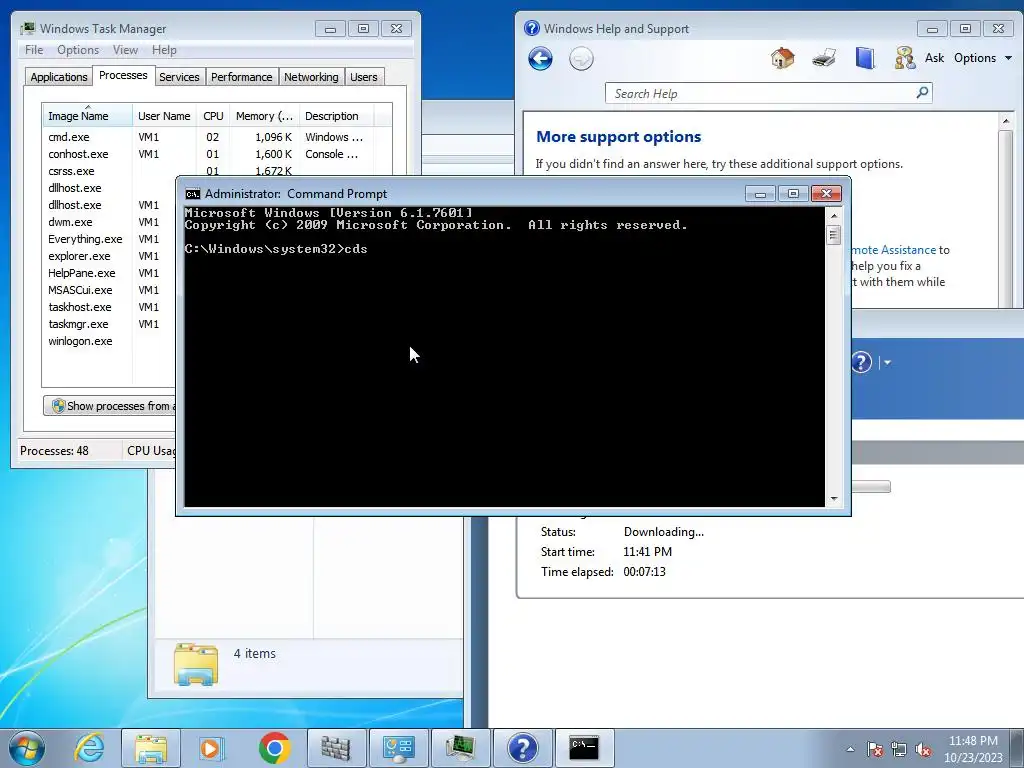Screen dimensions: 1024x768
Task: Click the blue help circle icon in background window
Action: tap(862, 362)
